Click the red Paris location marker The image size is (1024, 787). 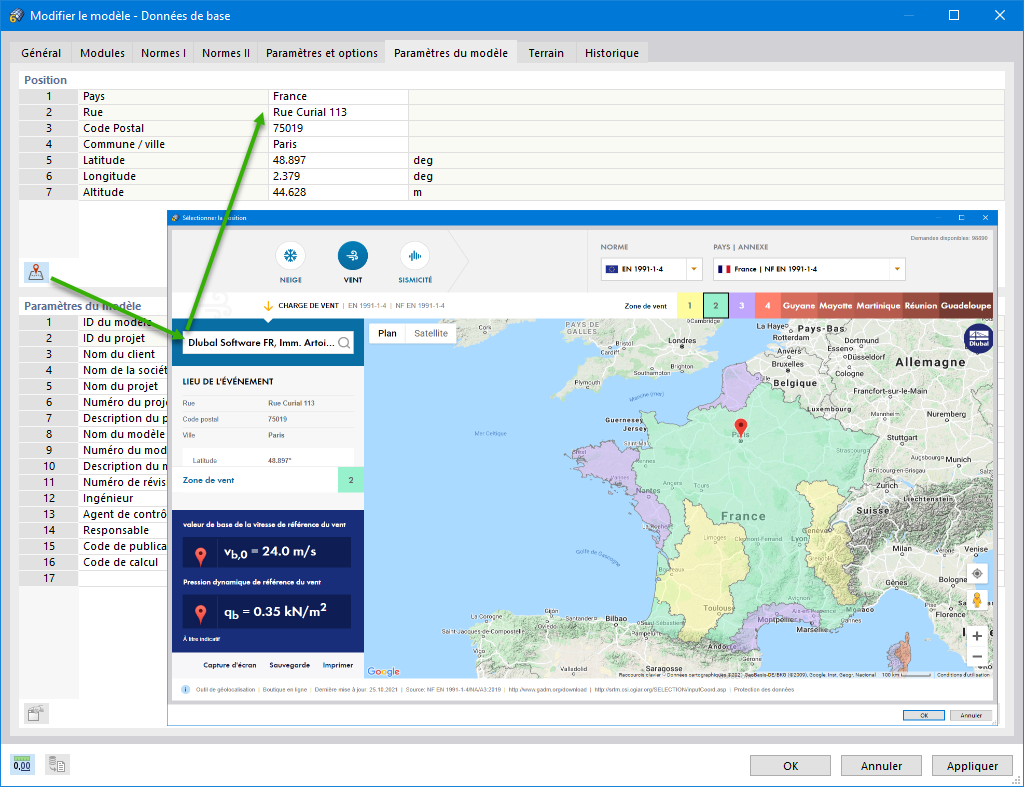(x=741, y=428)
